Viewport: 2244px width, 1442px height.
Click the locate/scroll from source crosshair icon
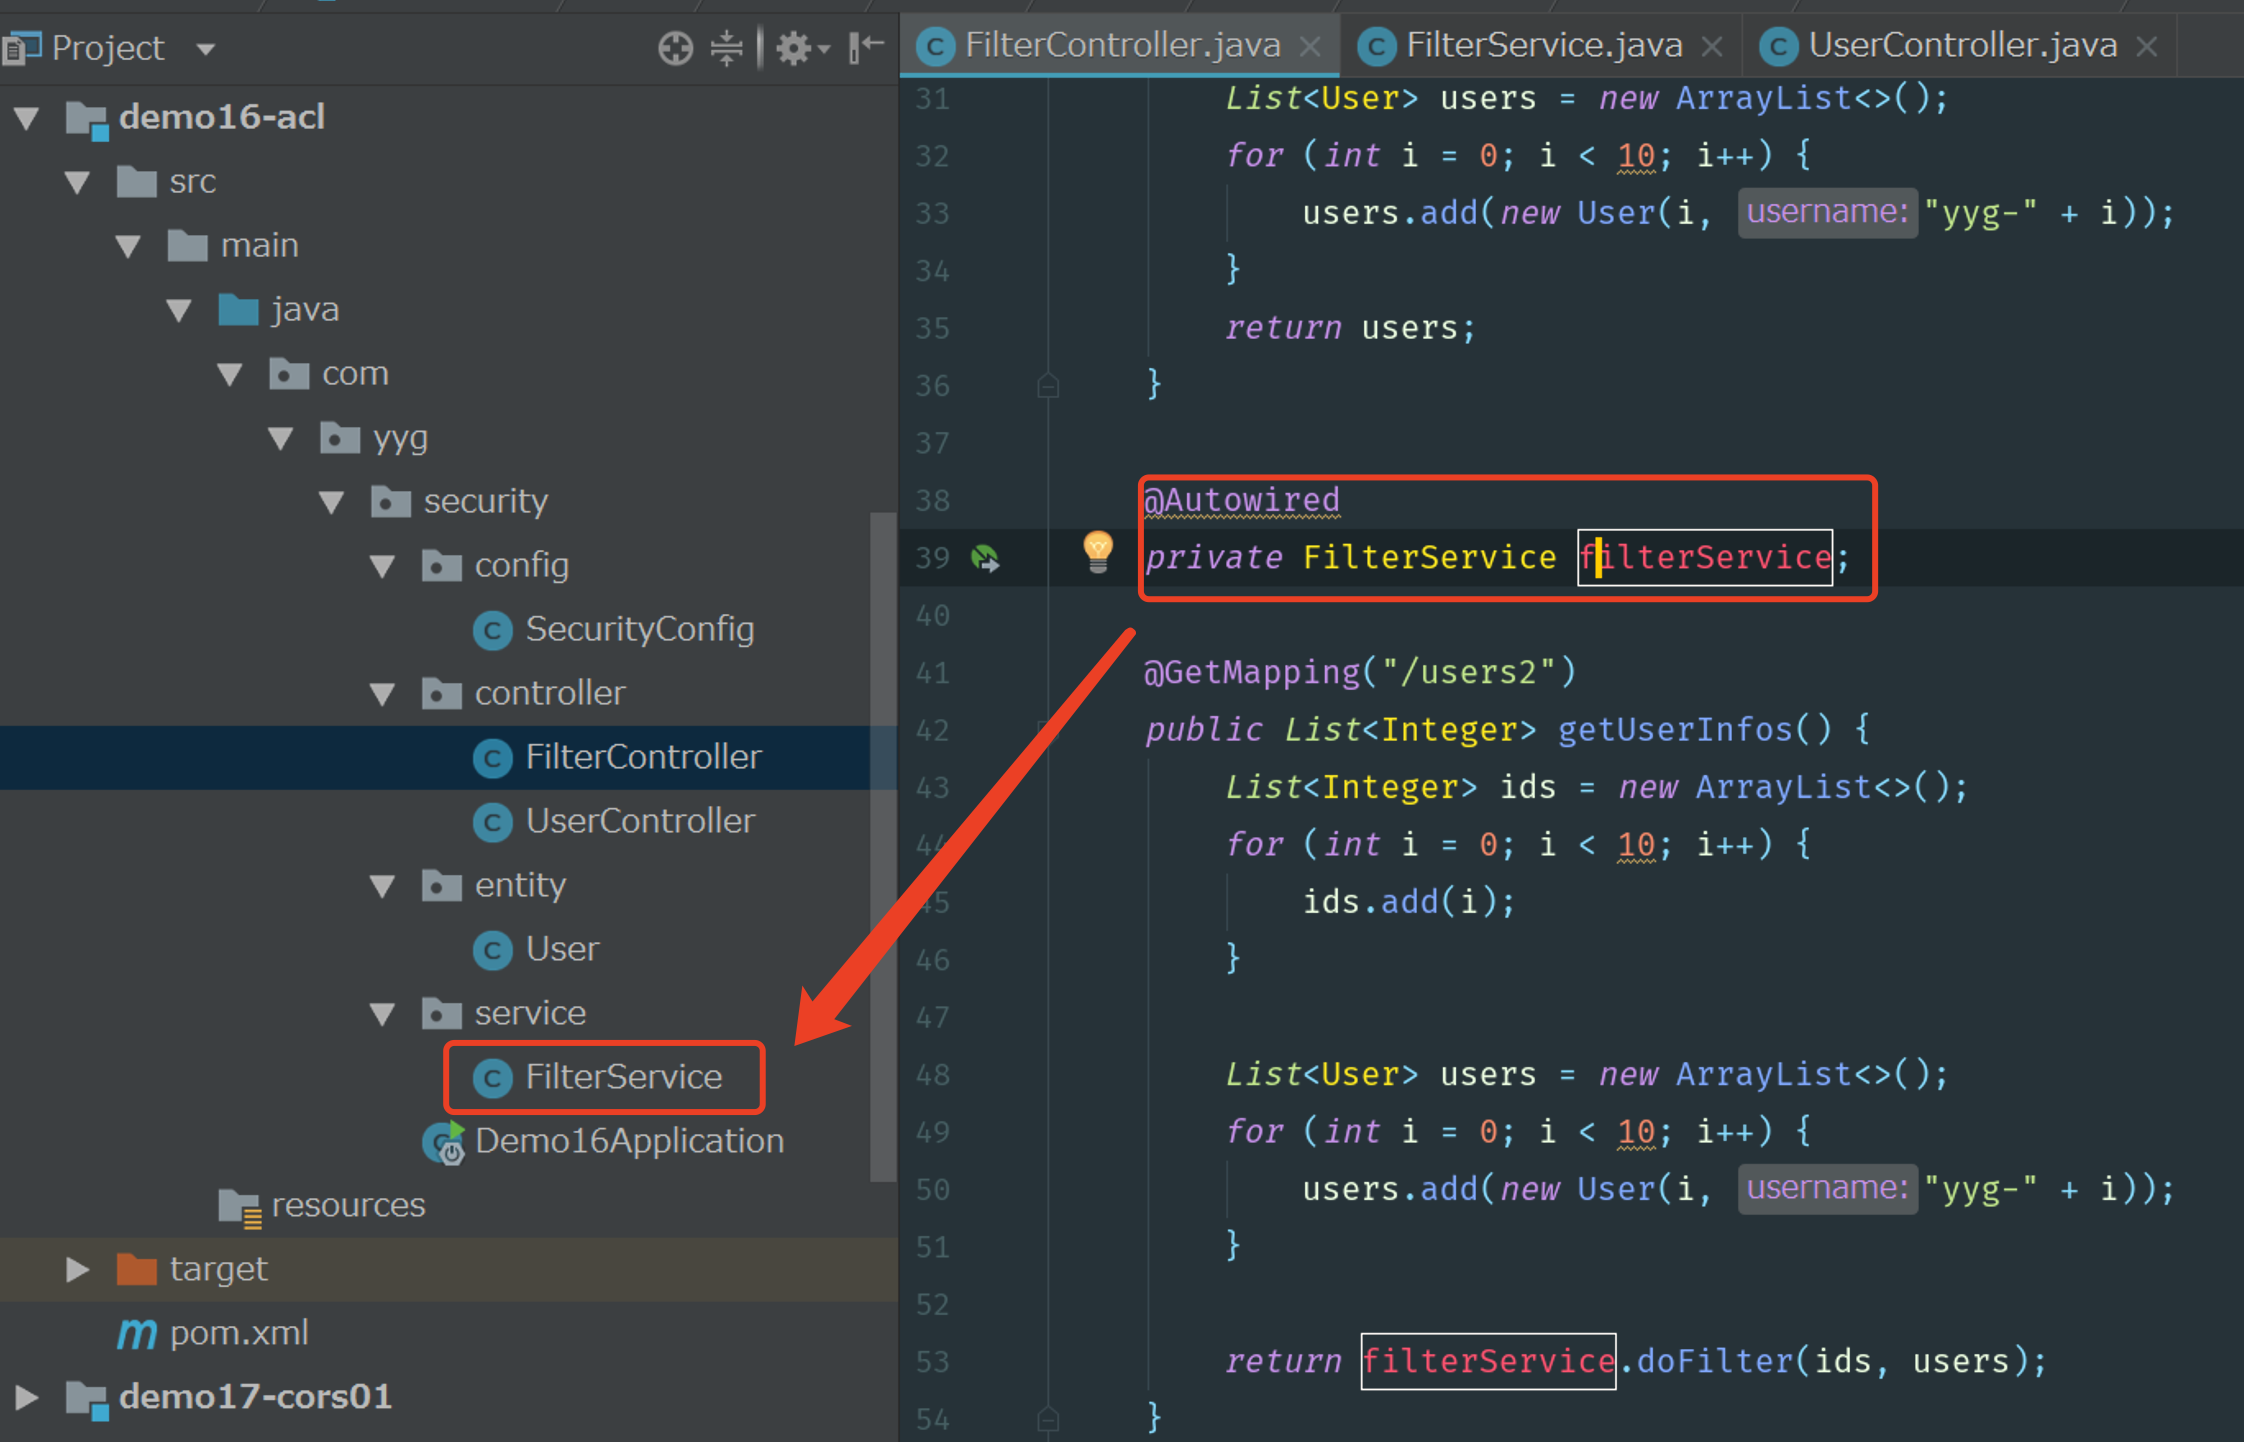(675, 47)
